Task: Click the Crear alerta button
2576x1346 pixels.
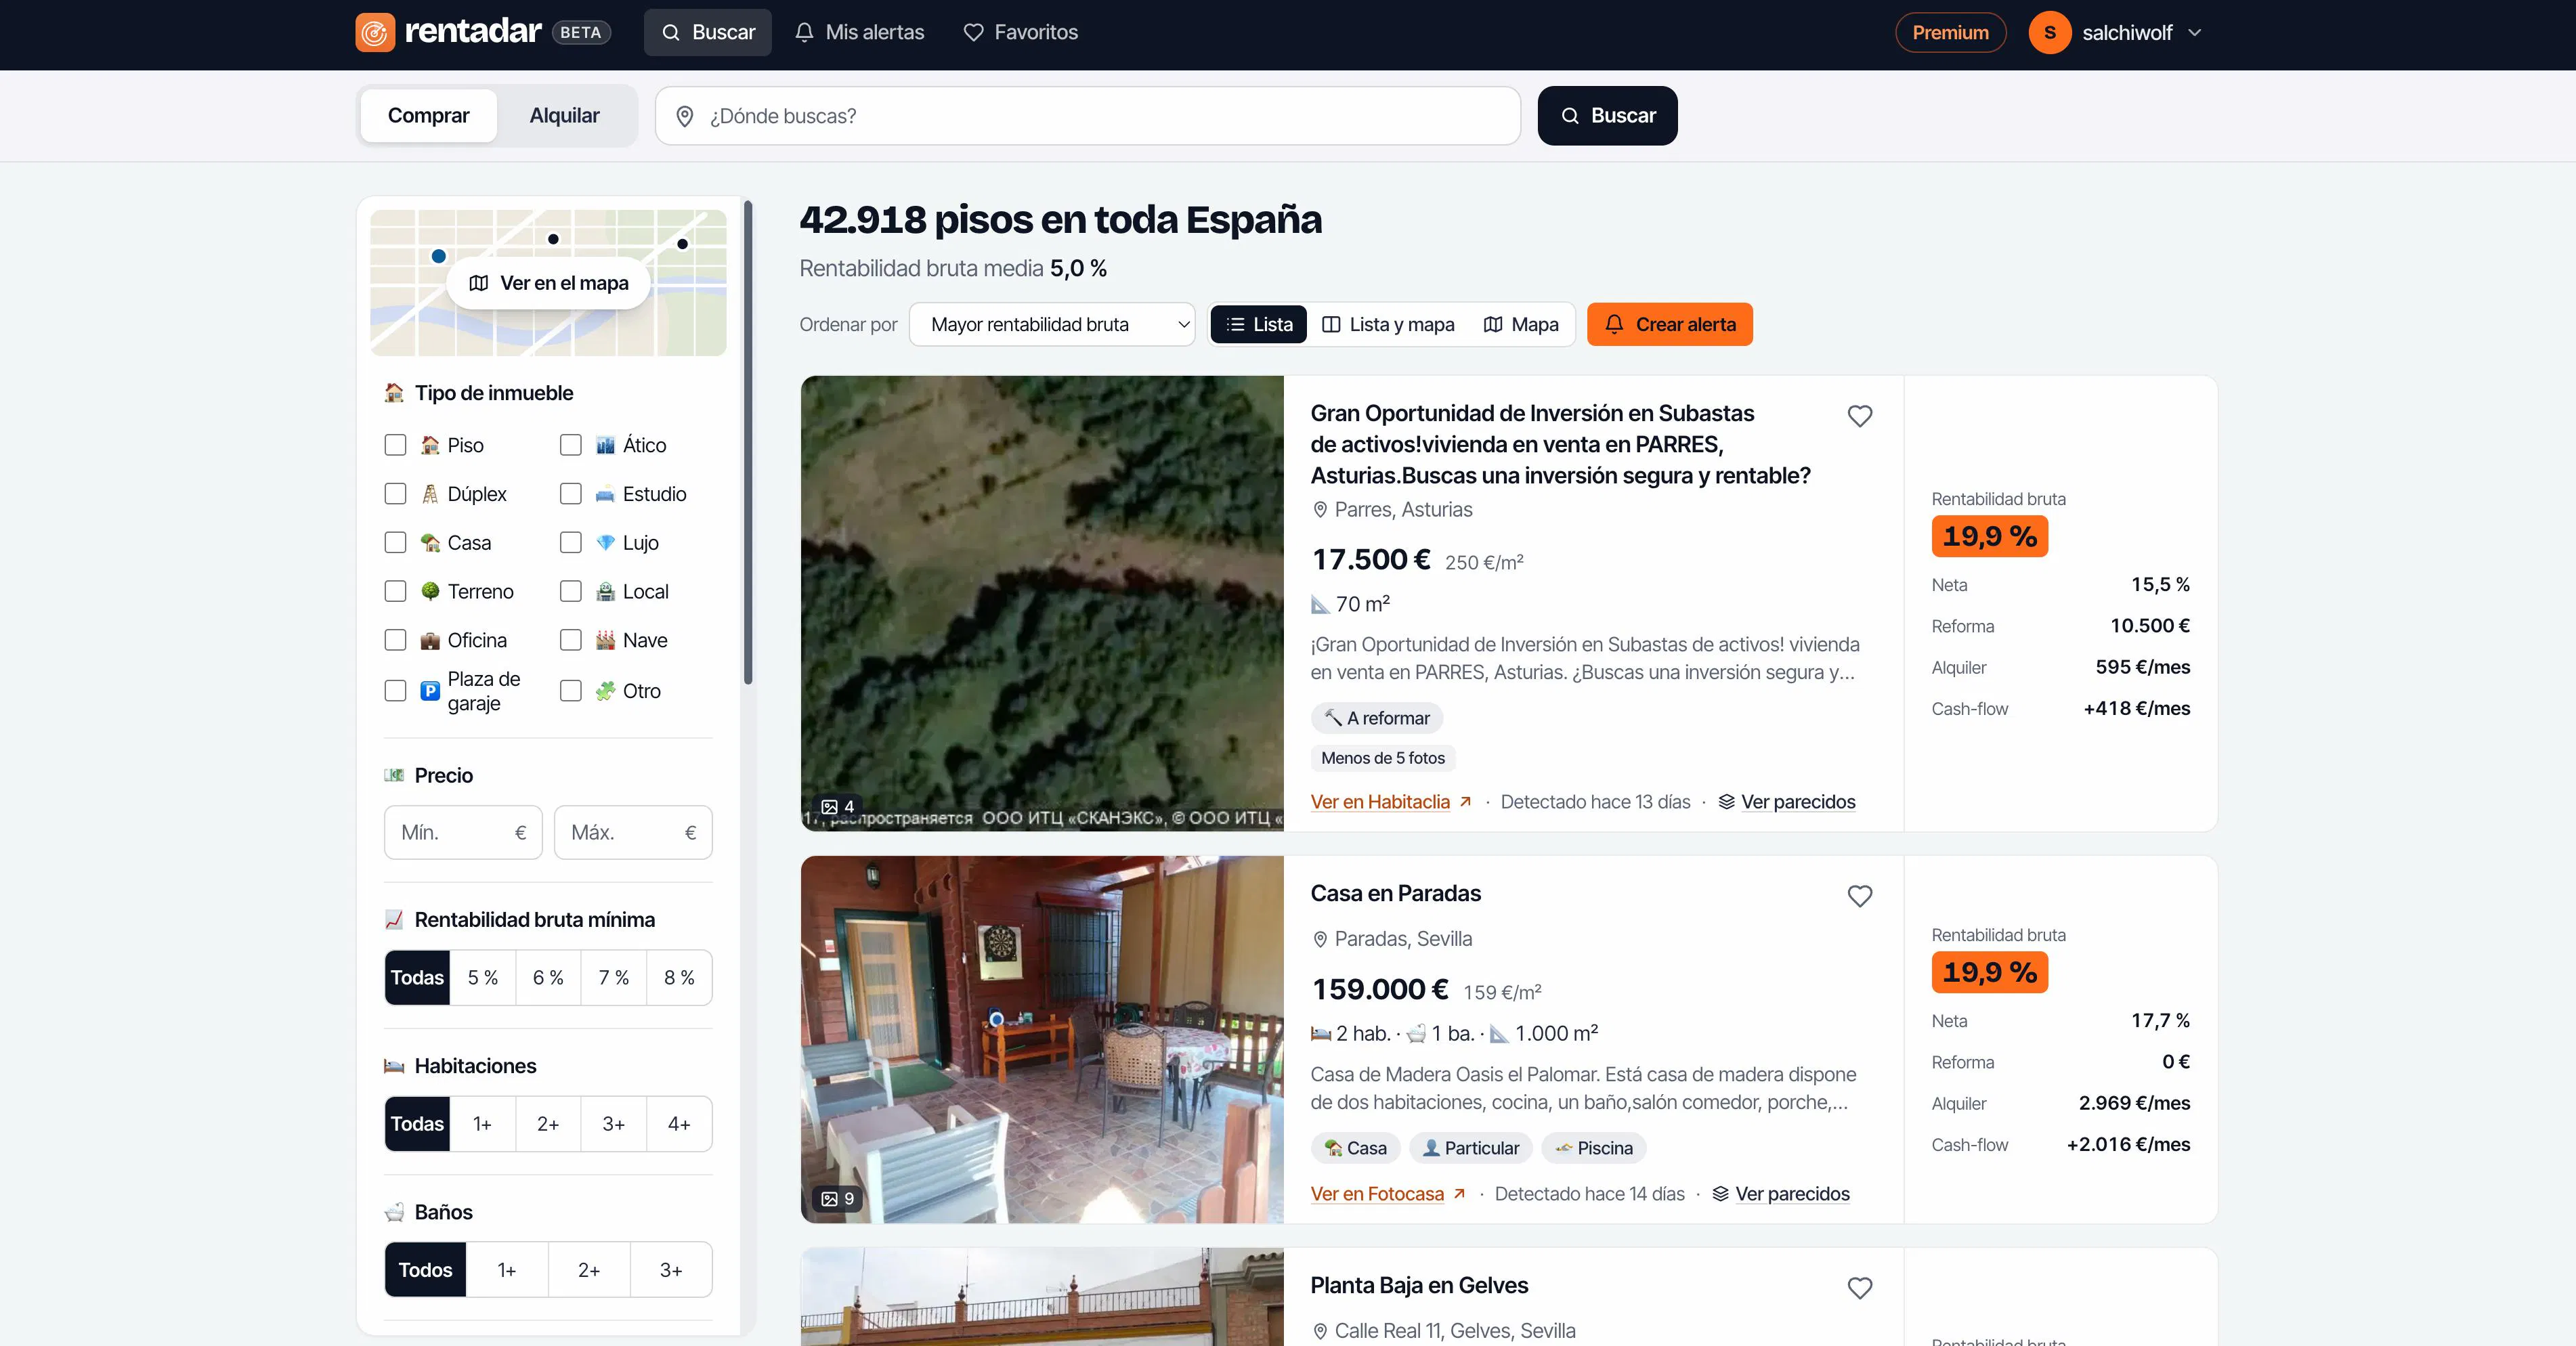Action: (x=1670, y=324)
